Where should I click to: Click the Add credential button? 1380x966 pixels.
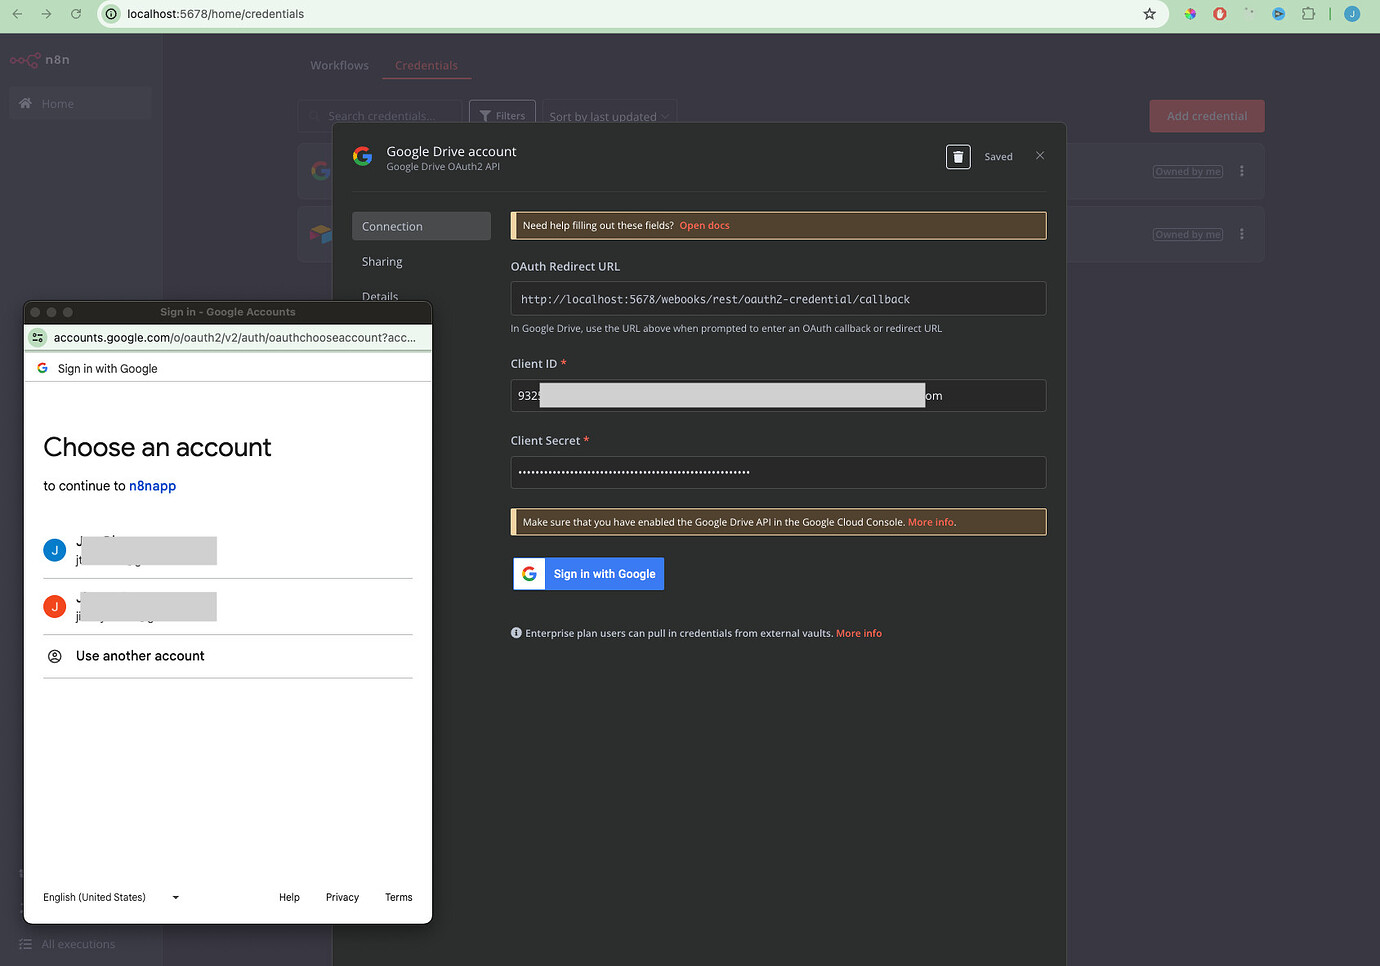[1206, 115]
